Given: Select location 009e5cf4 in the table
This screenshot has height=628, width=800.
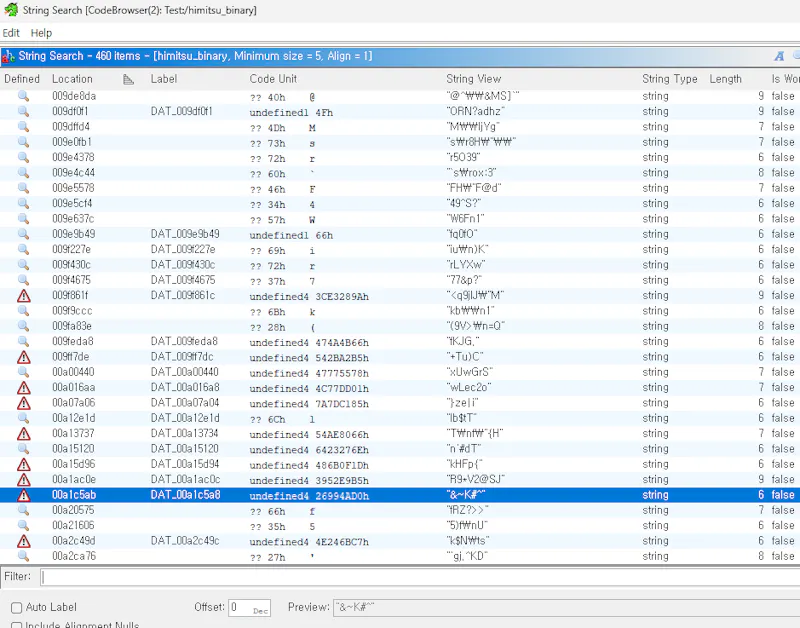Looking at the screenshot, I should click(72, 203).
